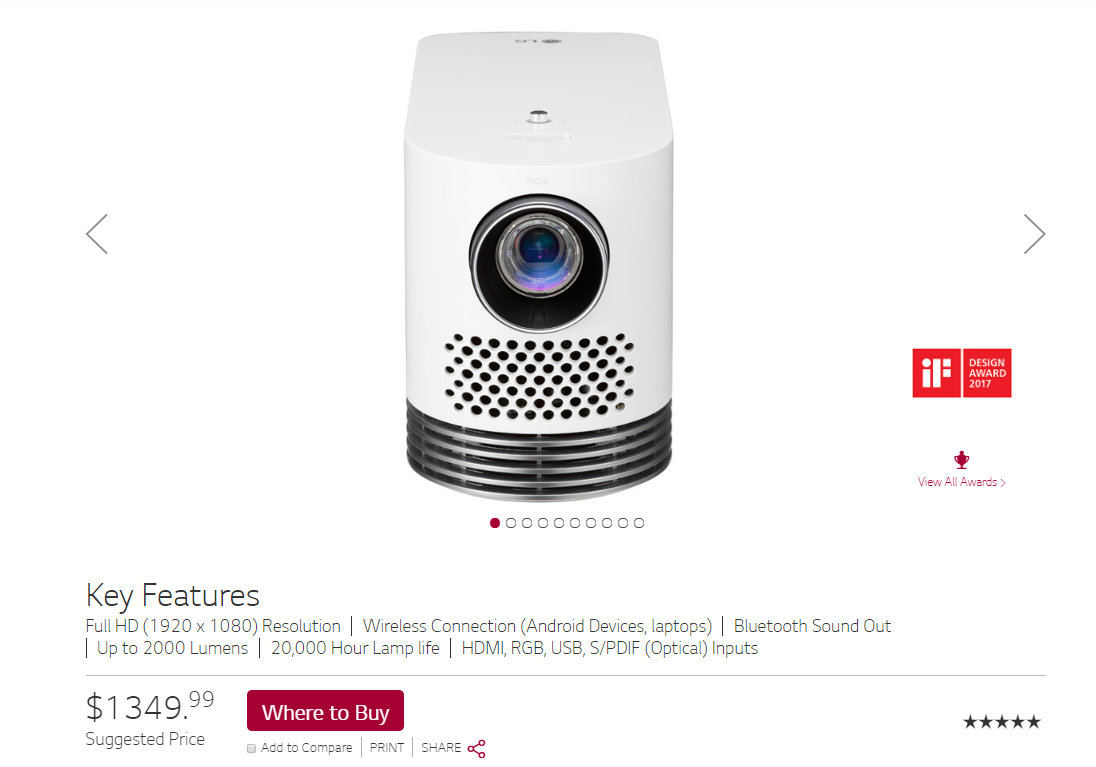The width and height of the screenshot is (1096, 767).
Task: Click the PRINT link
Action: coord(387,747)
